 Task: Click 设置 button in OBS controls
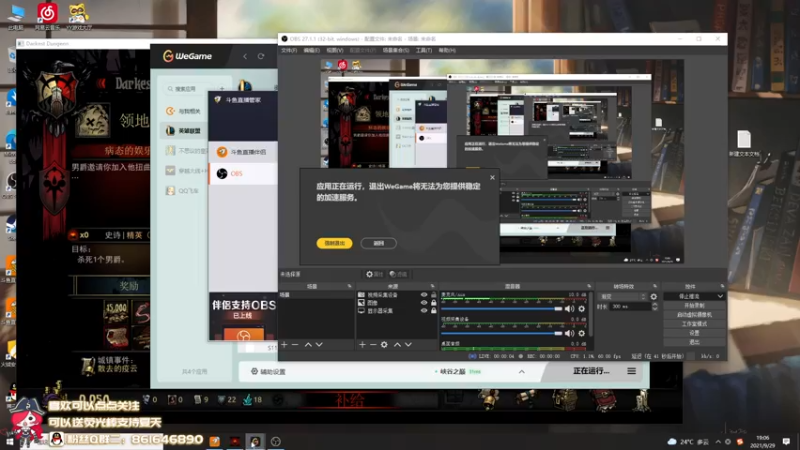(694, 333)
